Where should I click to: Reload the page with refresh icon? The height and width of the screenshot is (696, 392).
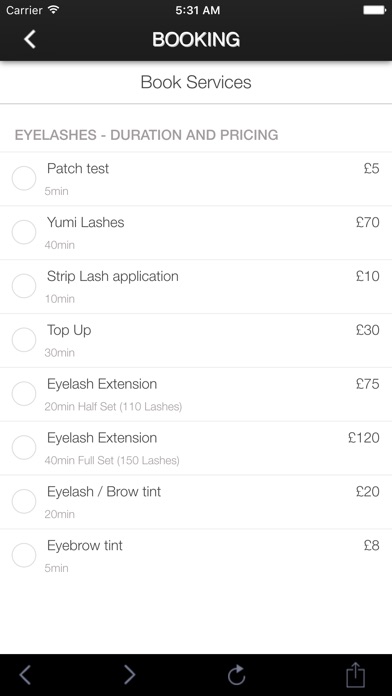(x=237, y=675)
